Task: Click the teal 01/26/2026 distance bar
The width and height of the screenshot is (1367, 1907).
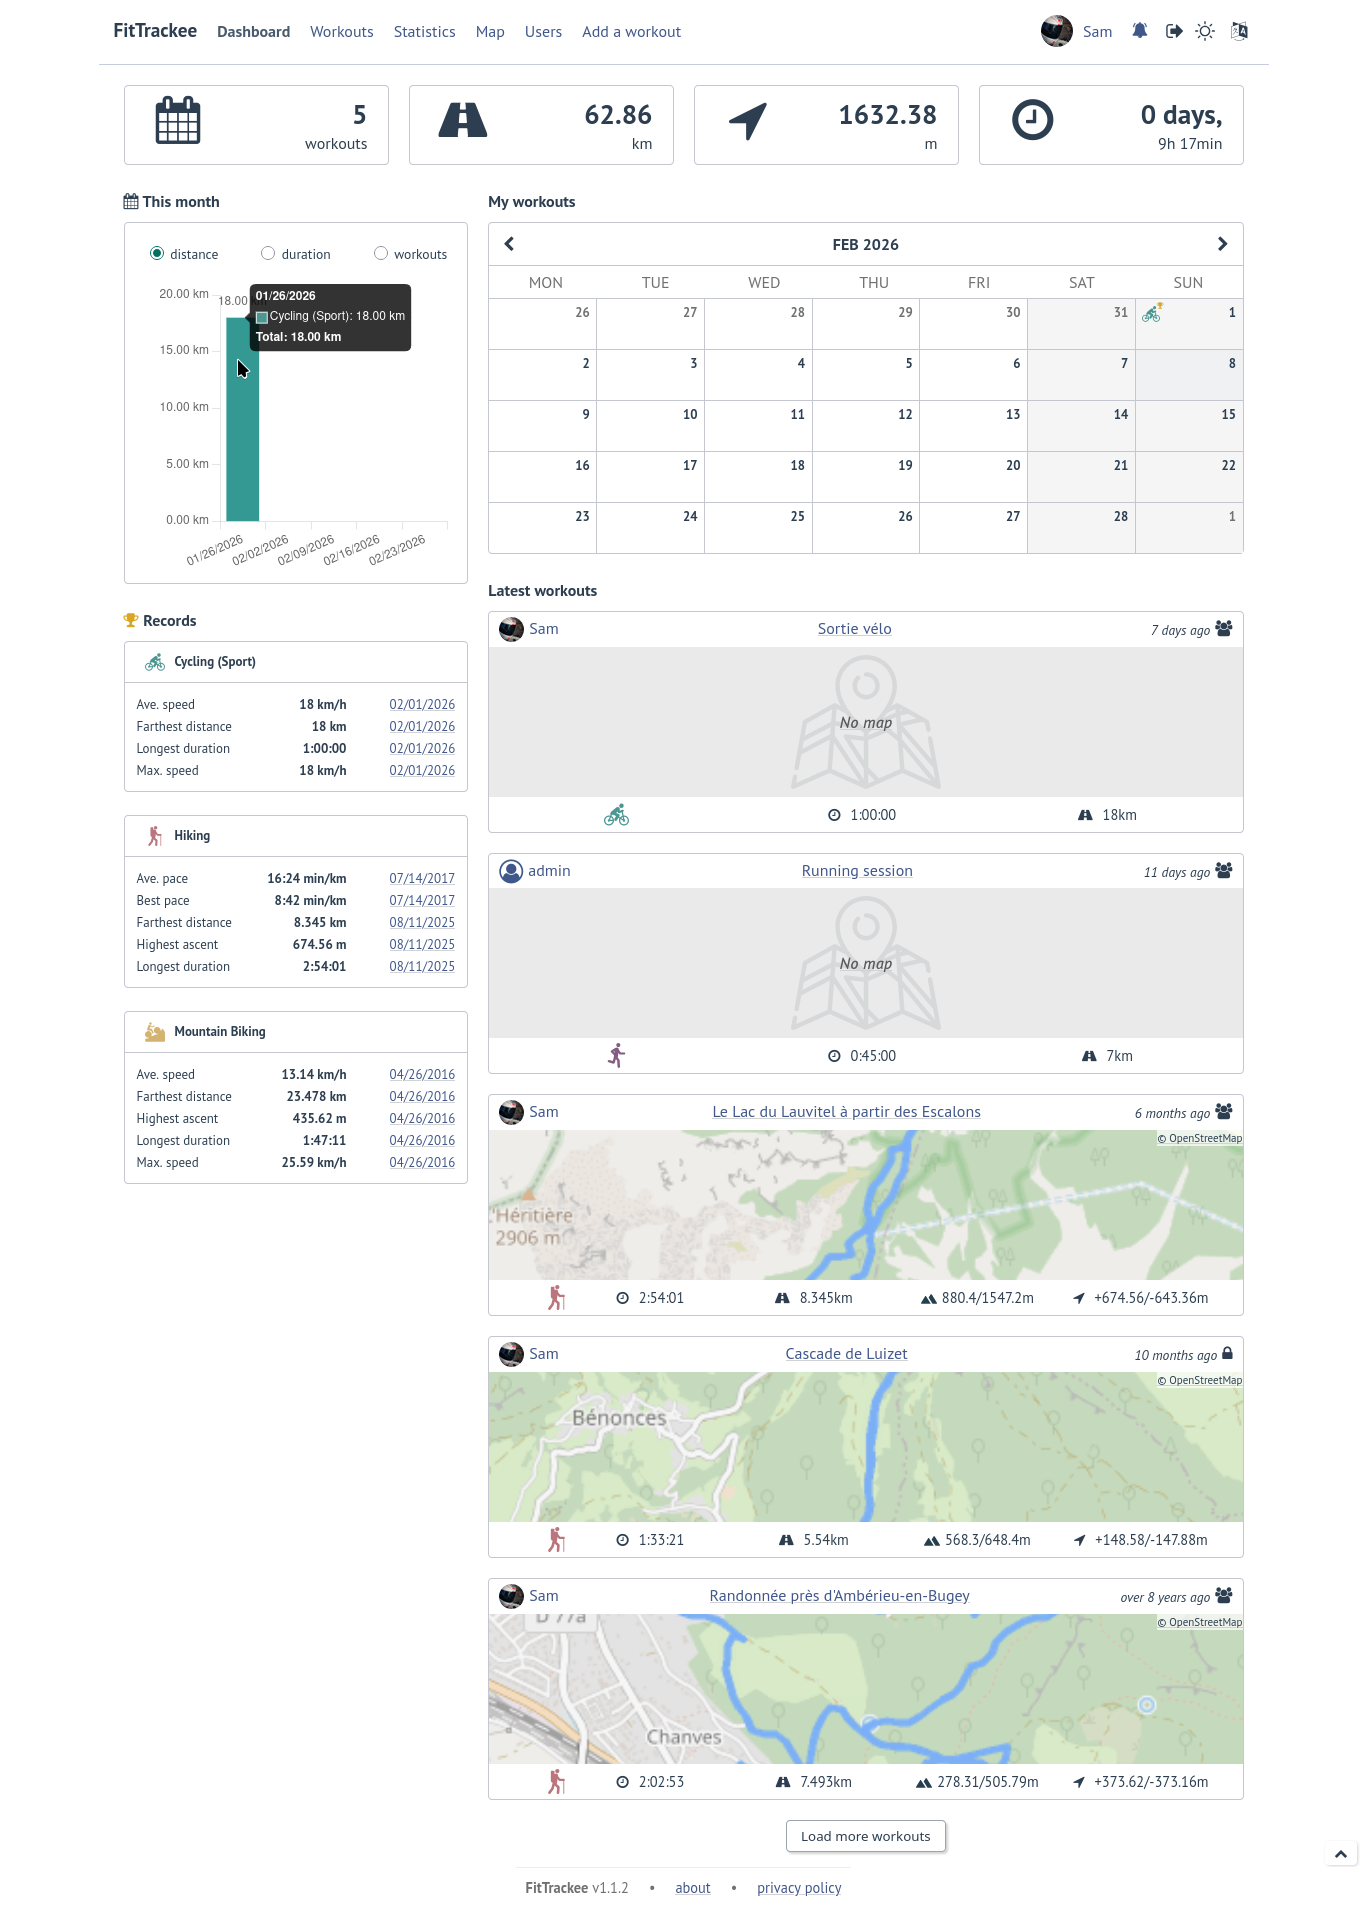Action: tap(243, 419)
